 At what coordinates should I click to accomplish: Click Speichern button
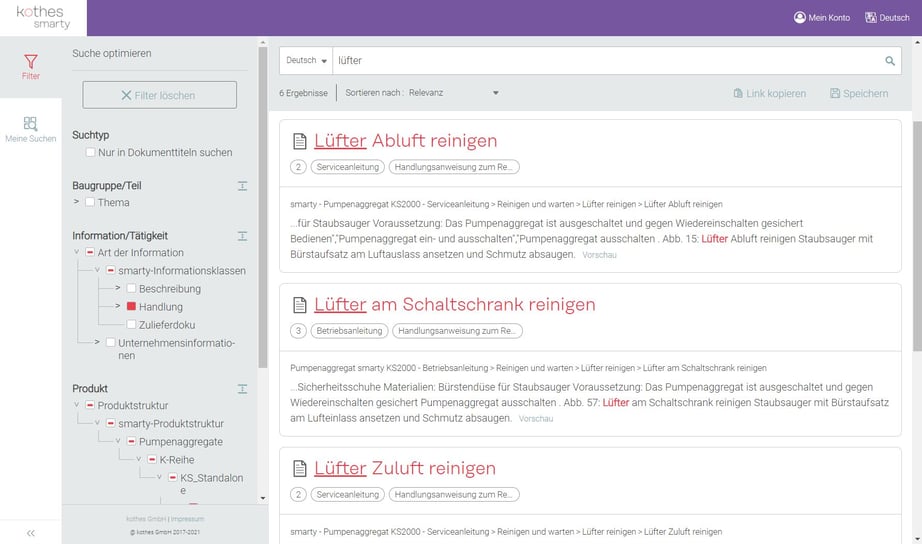tap(859, 94)
